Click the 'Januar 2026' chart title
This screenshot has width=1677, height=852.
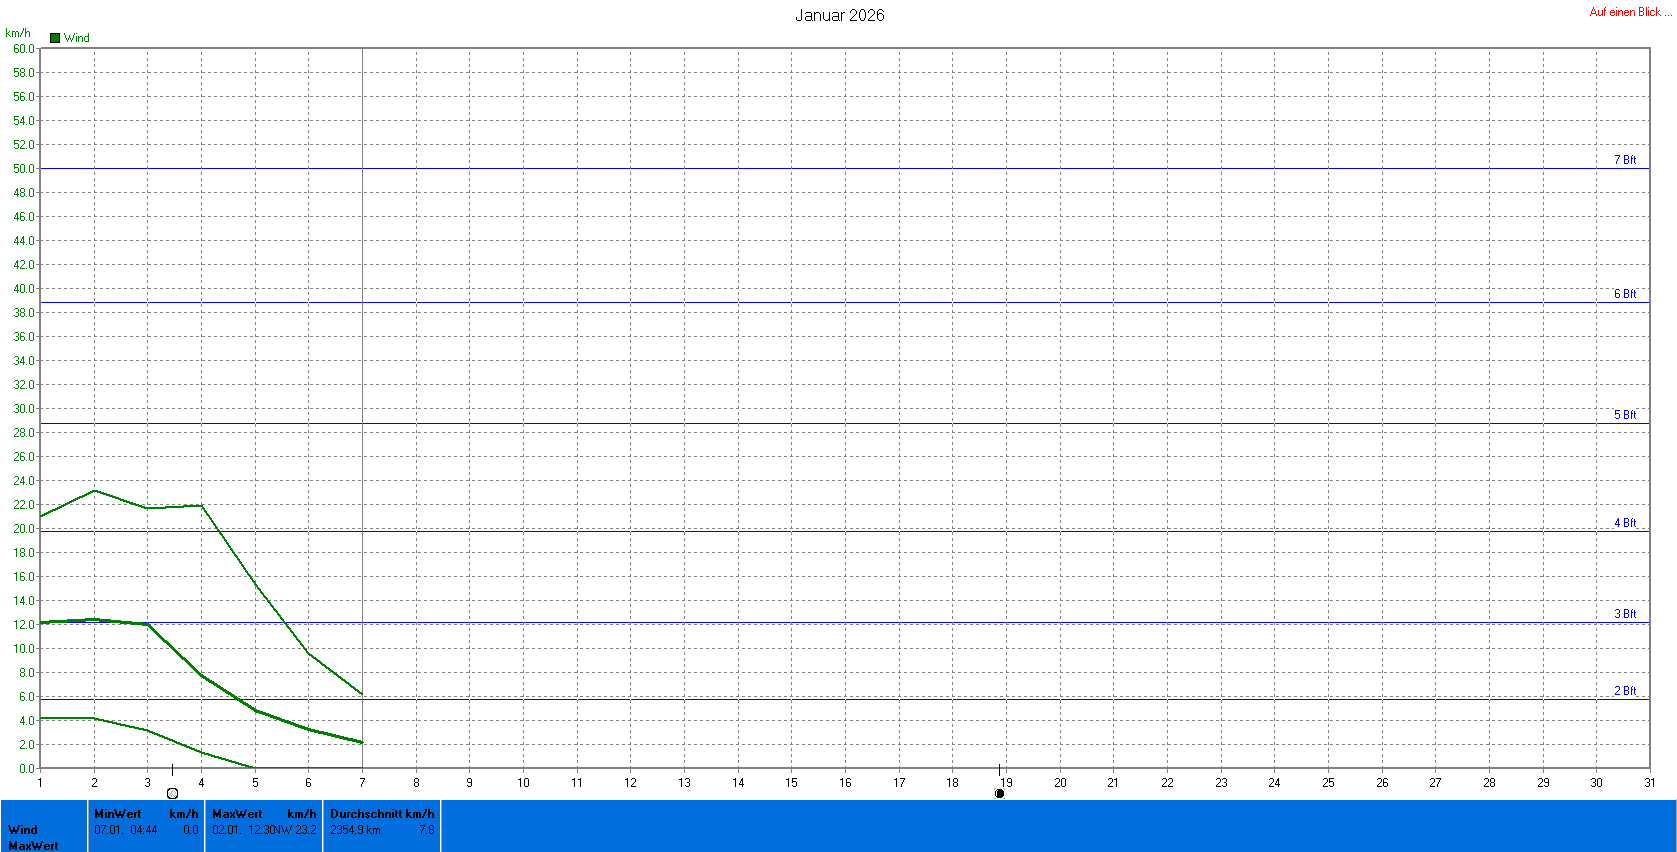click(839, 15)
